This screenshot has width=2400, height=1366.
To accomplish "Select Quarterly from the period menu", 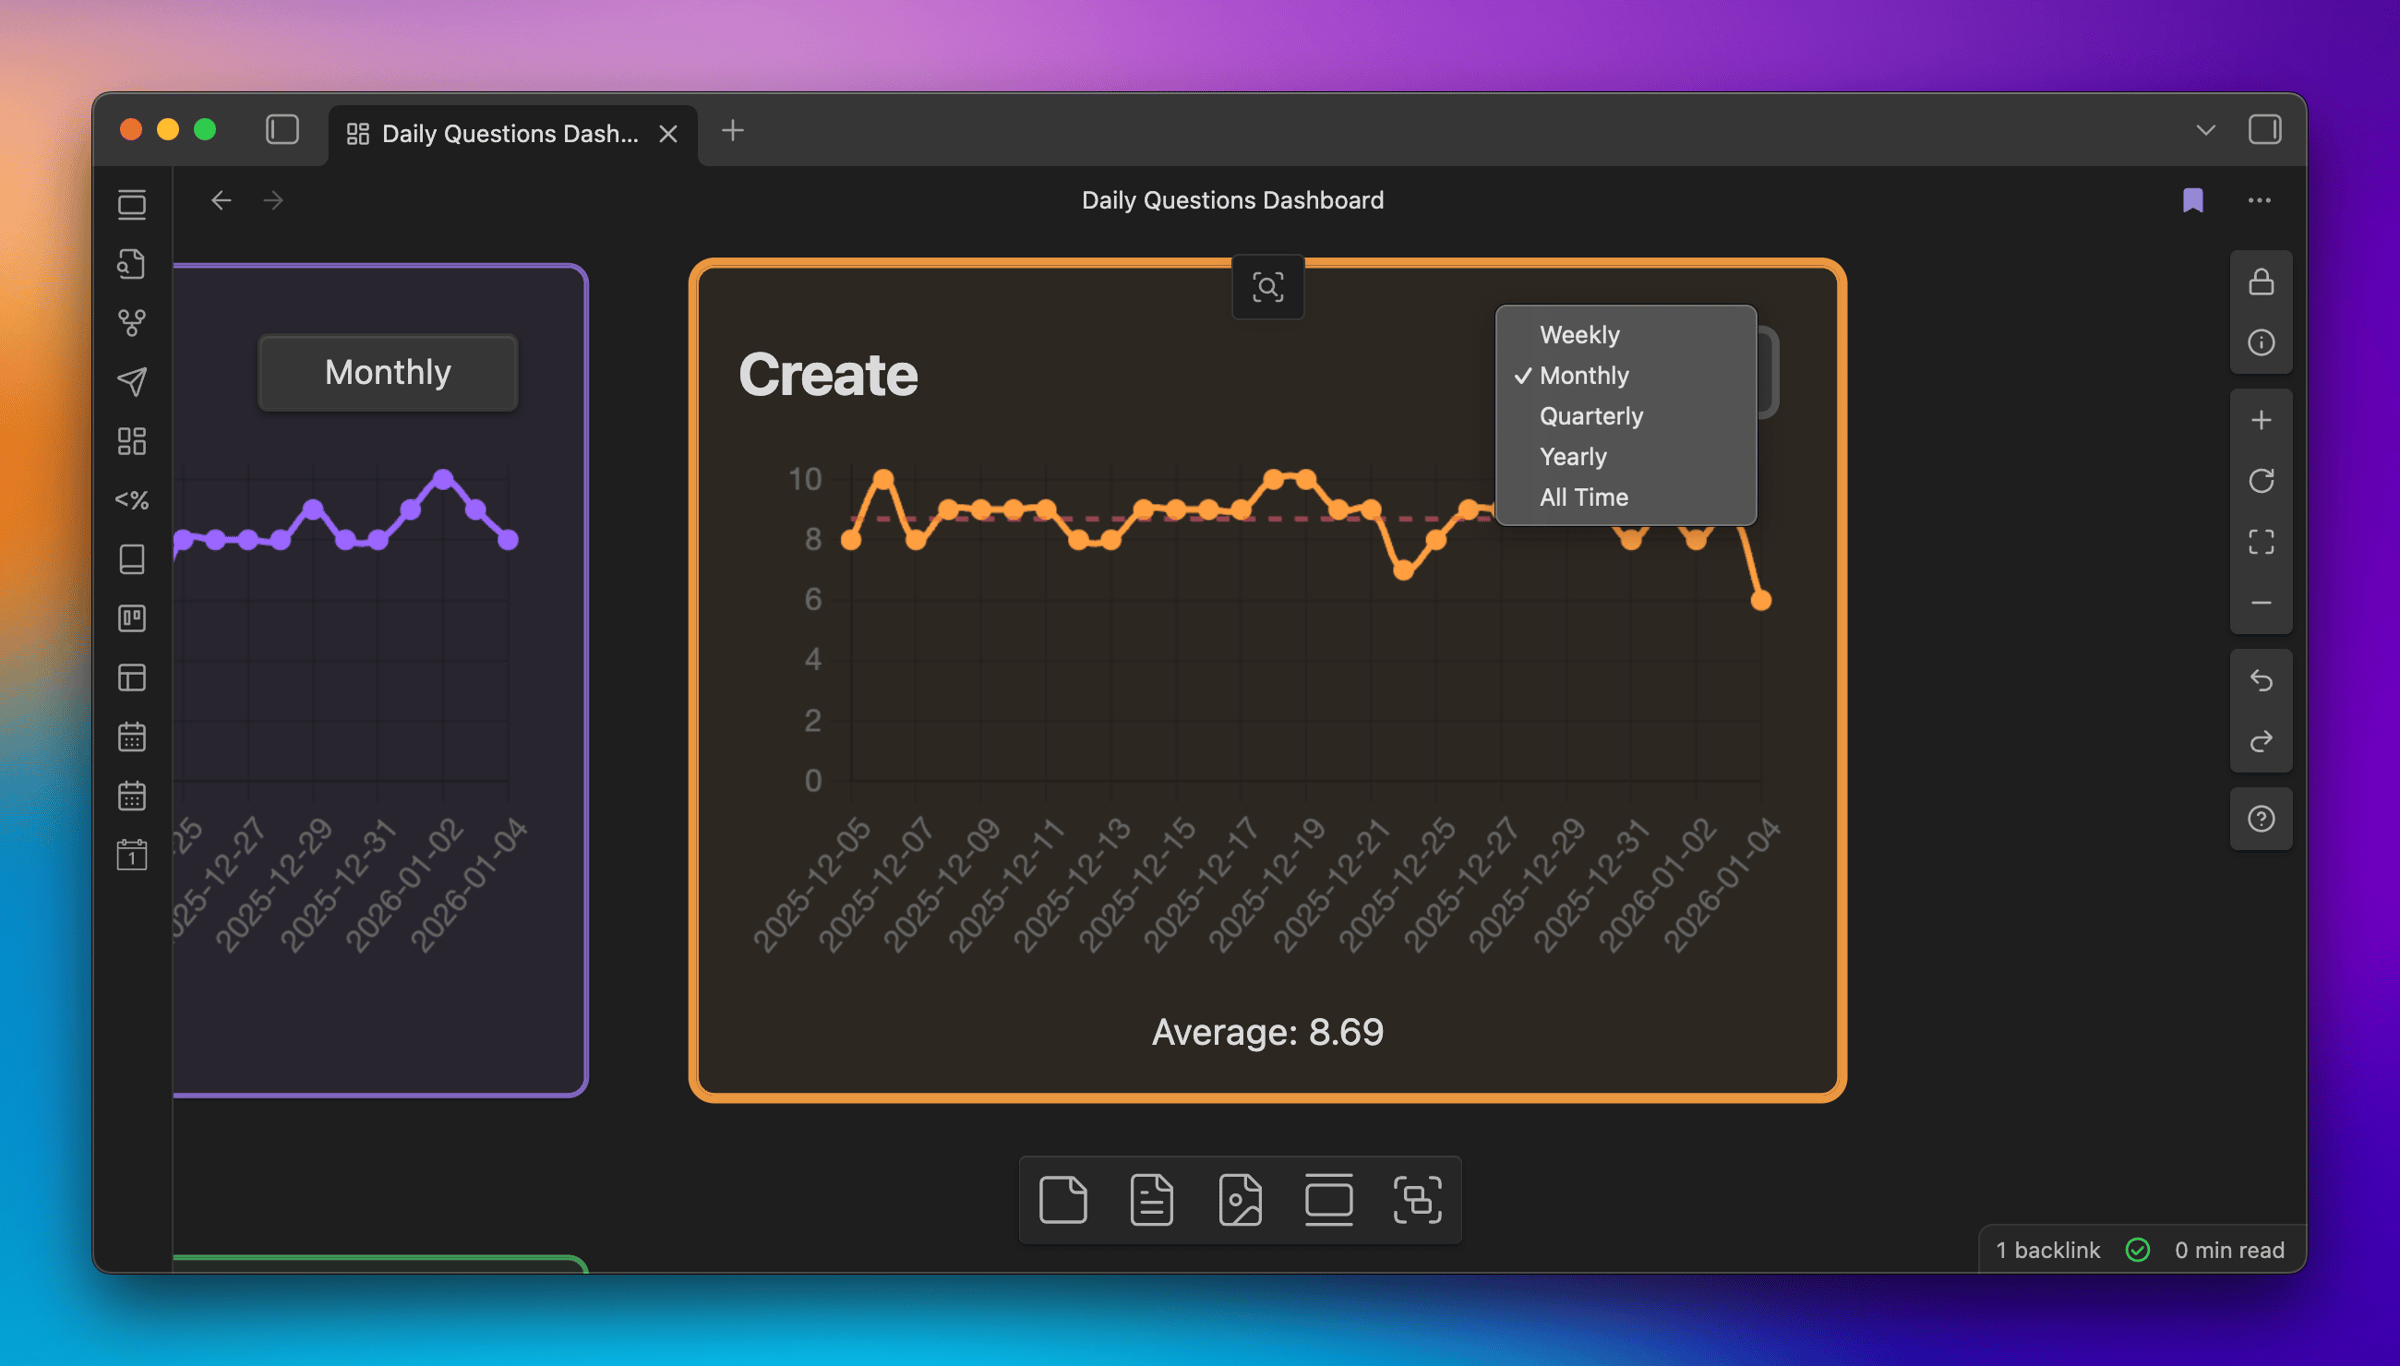I will (x=1590, y=416).
